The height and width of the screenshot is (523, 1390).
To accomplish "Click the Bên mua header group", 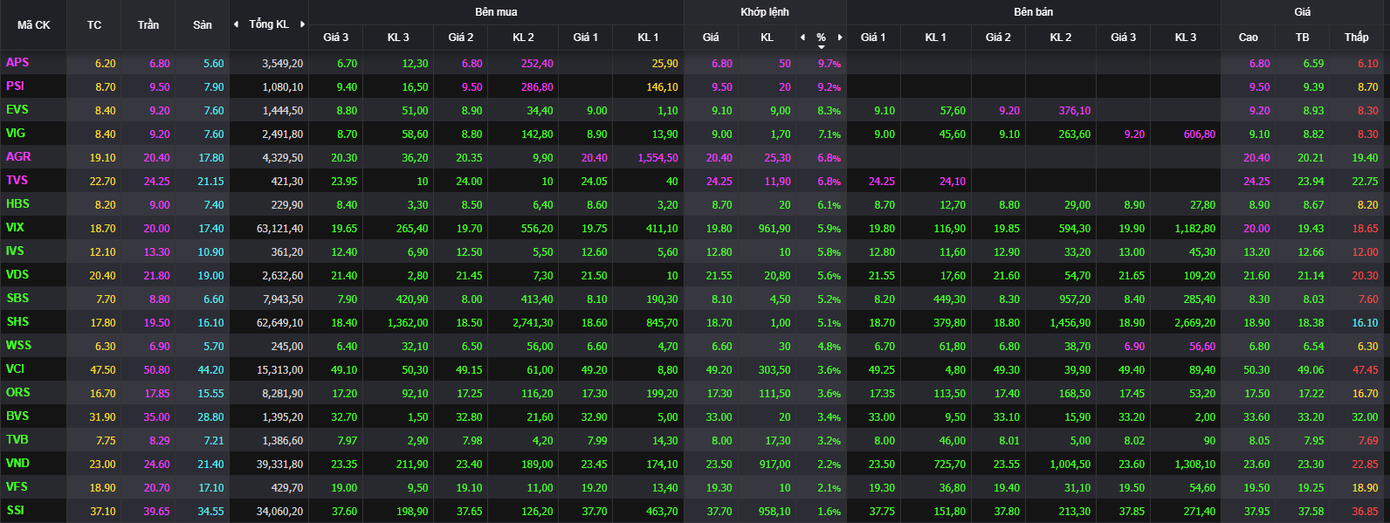I will pos(496,12).
